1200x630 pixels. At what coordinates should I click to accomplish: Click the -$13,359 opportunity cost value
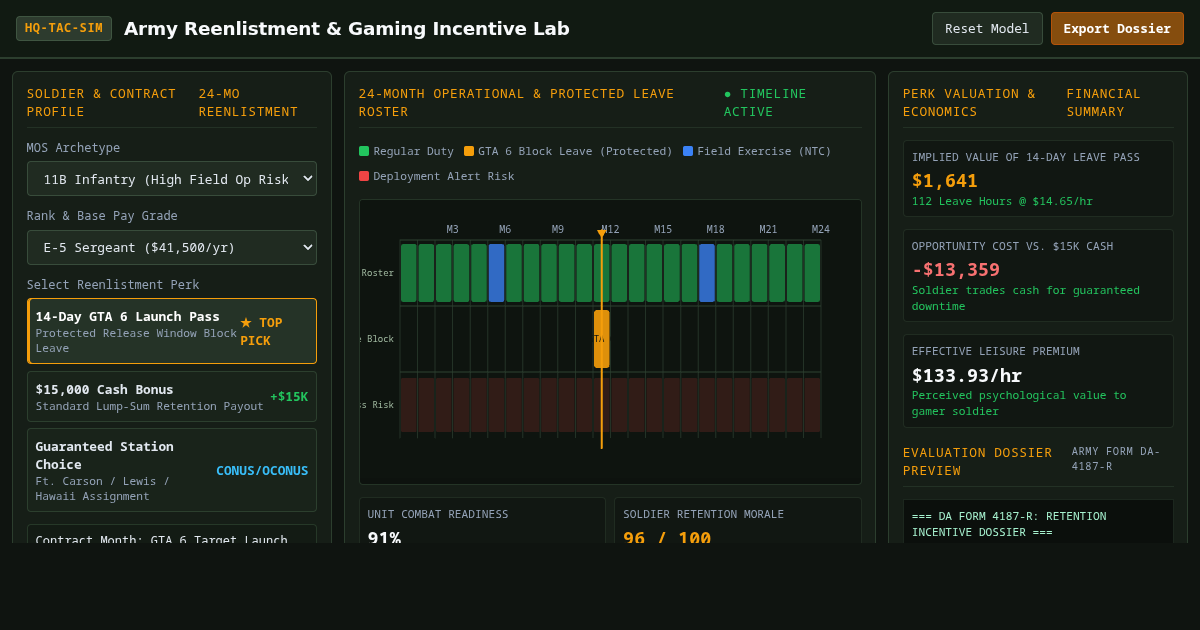point(956,269)
